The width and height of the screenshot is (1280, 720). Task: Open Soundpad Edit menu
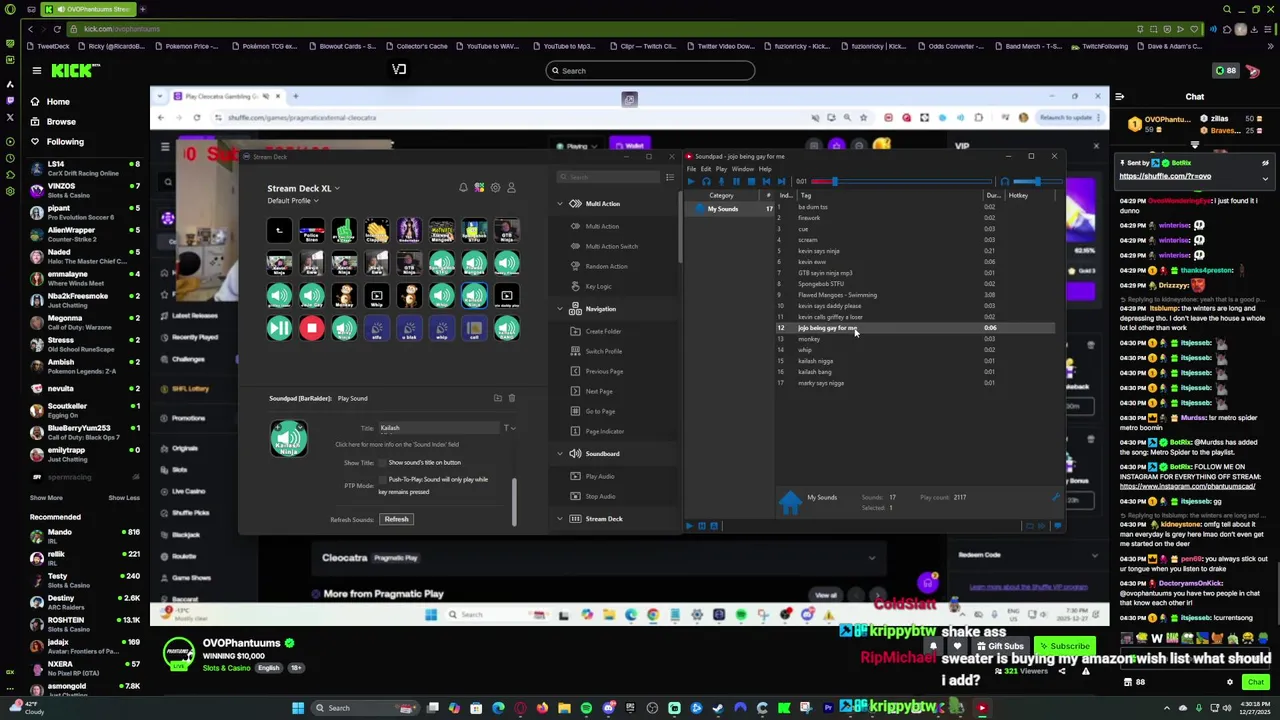click(706, 169)
